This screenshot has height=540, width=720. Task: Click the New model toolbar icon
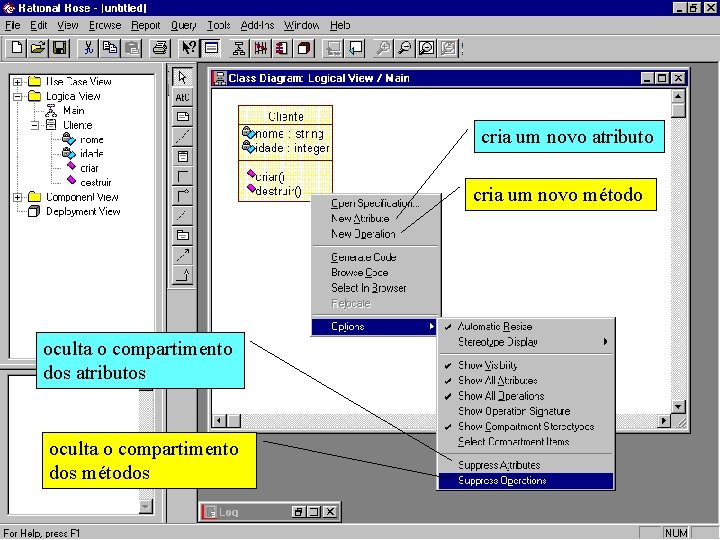(x=17, y=48)
